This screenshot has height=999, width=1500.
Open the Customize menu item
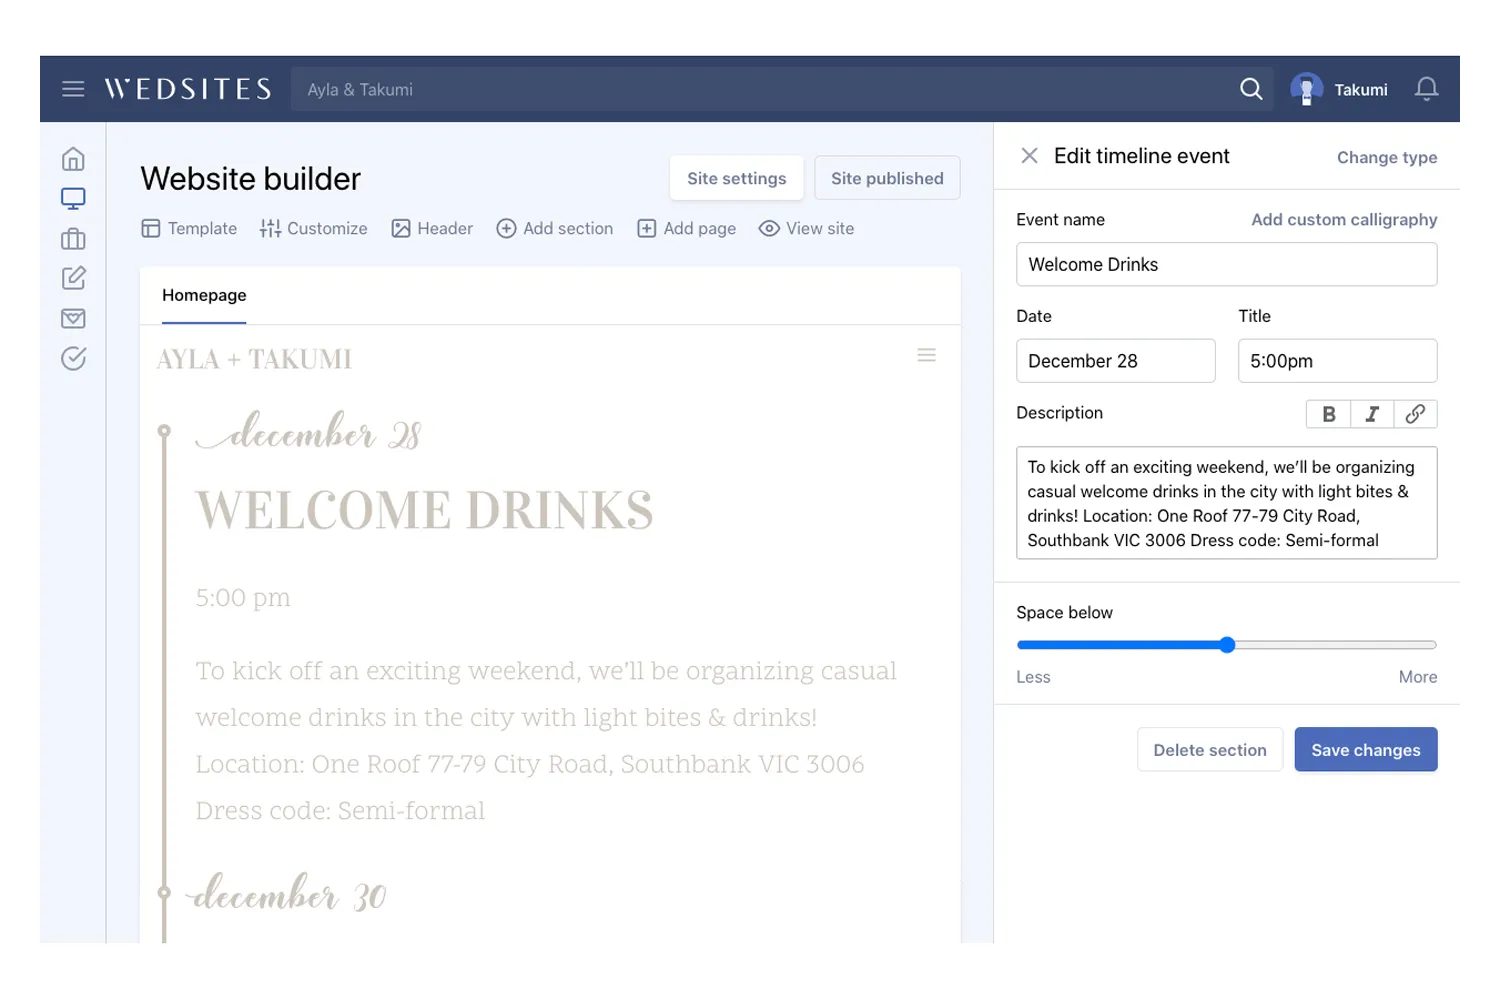(x=314, y=229)
